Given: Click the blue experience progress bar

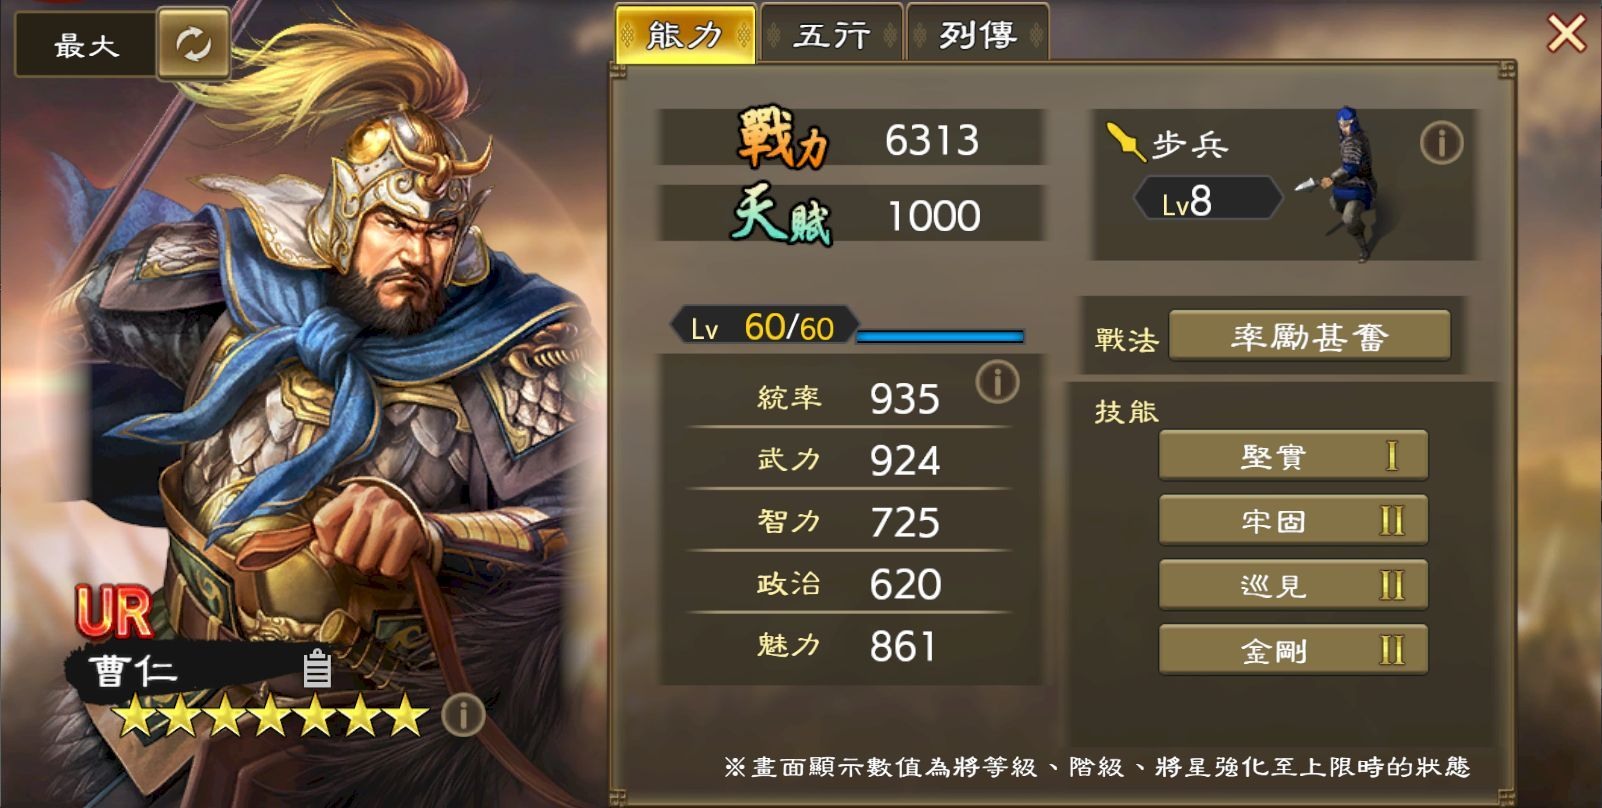Looking at the screenshot, I should [x=940, y=336].
